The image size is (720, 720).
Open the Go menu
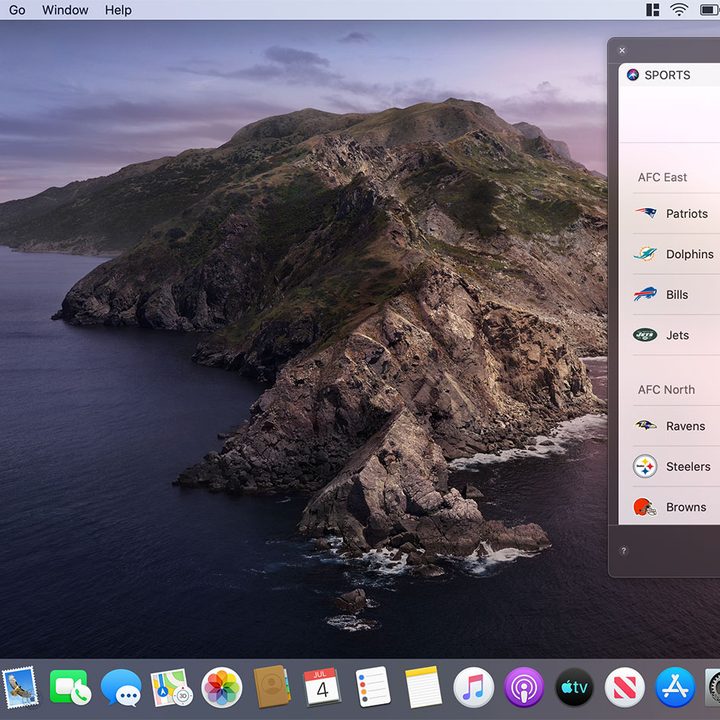click(x=17, y=10)
